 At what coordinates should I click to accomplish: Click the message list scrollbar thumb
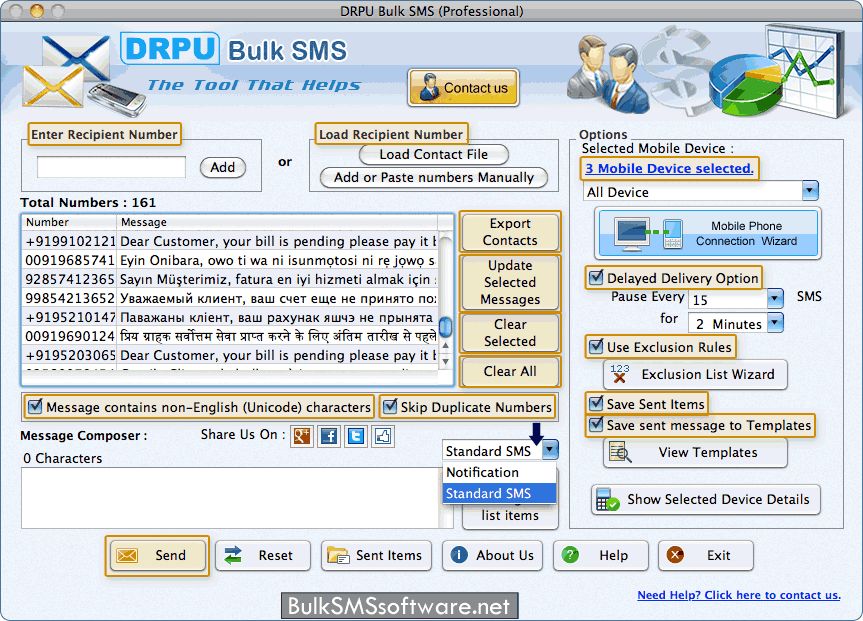click(446, 326)
